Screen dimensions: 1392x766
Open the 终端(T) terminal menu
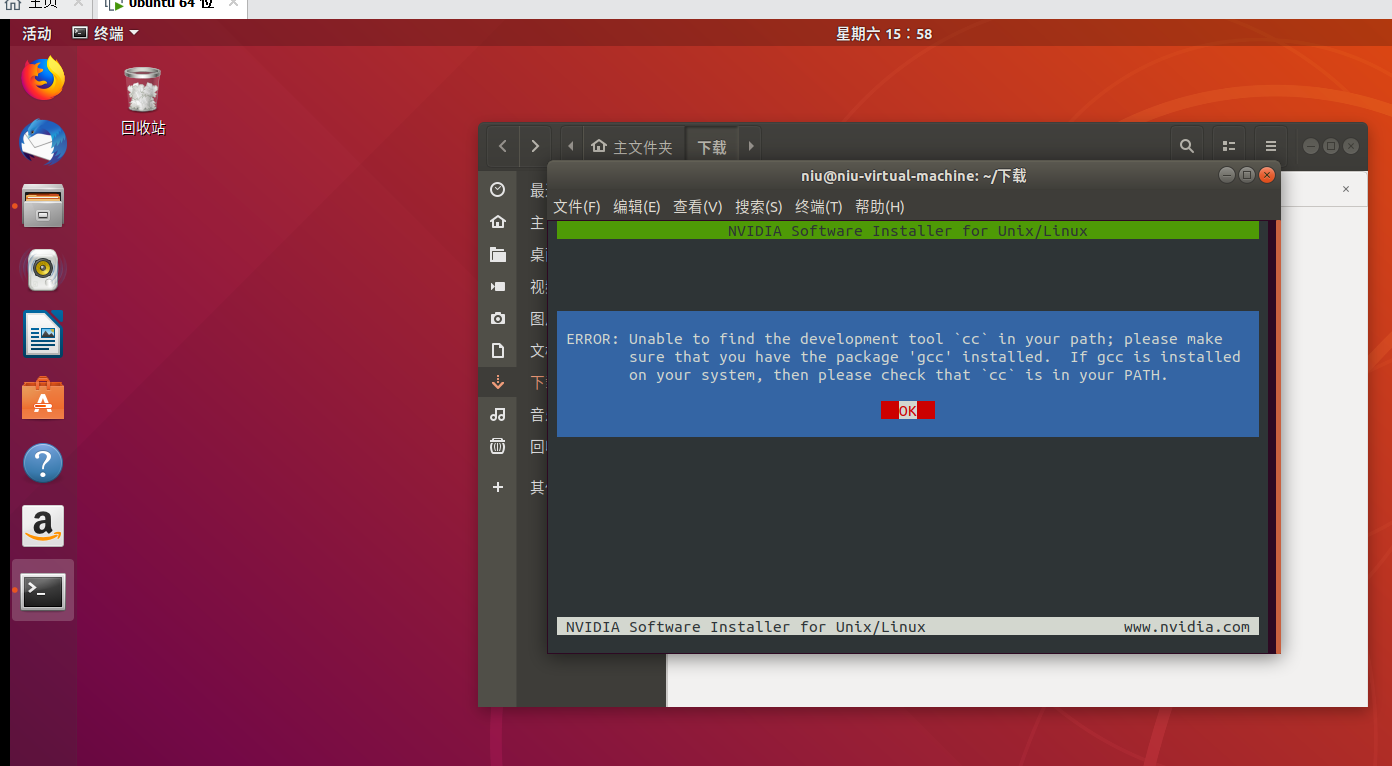click(819, 207)
